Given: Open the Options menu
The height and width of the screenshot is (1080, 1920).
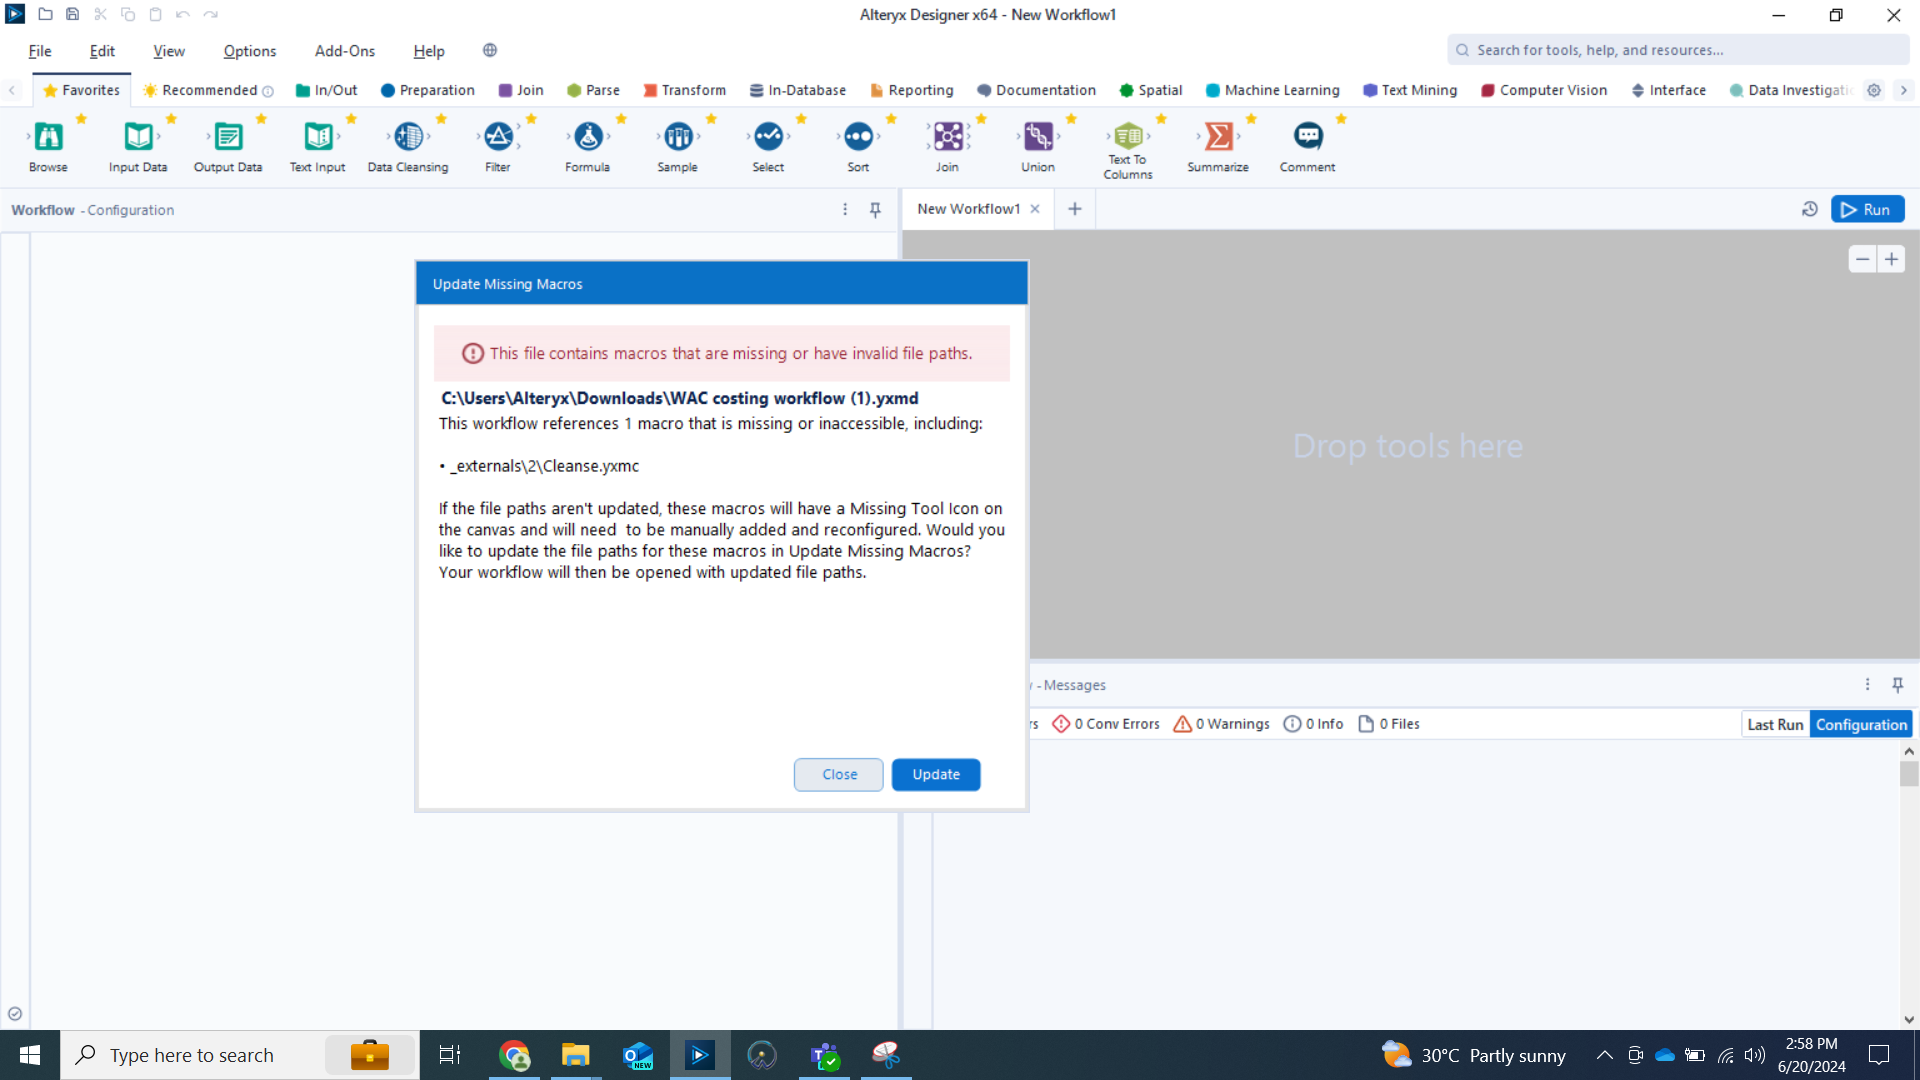Looking at the screenshot, I should [249, 51].
